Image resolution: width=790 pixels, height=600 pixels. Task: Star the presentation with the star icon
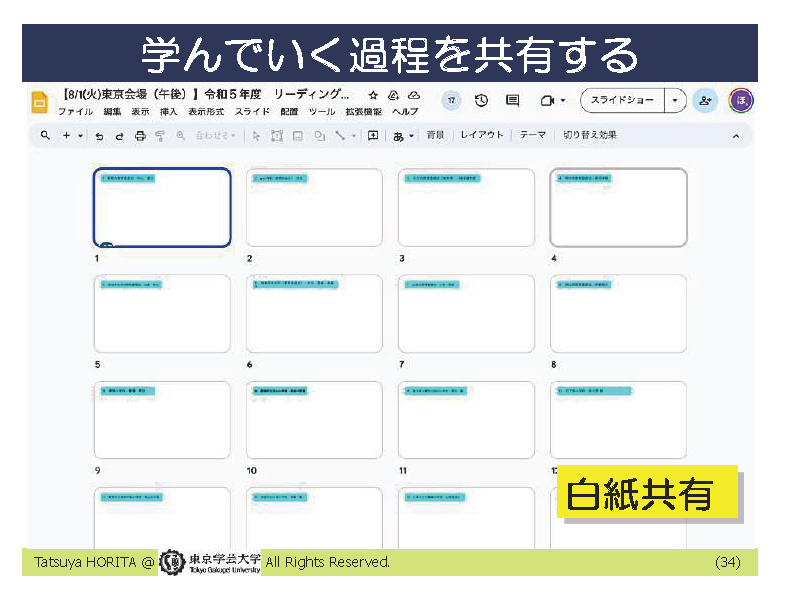[373, 95]
